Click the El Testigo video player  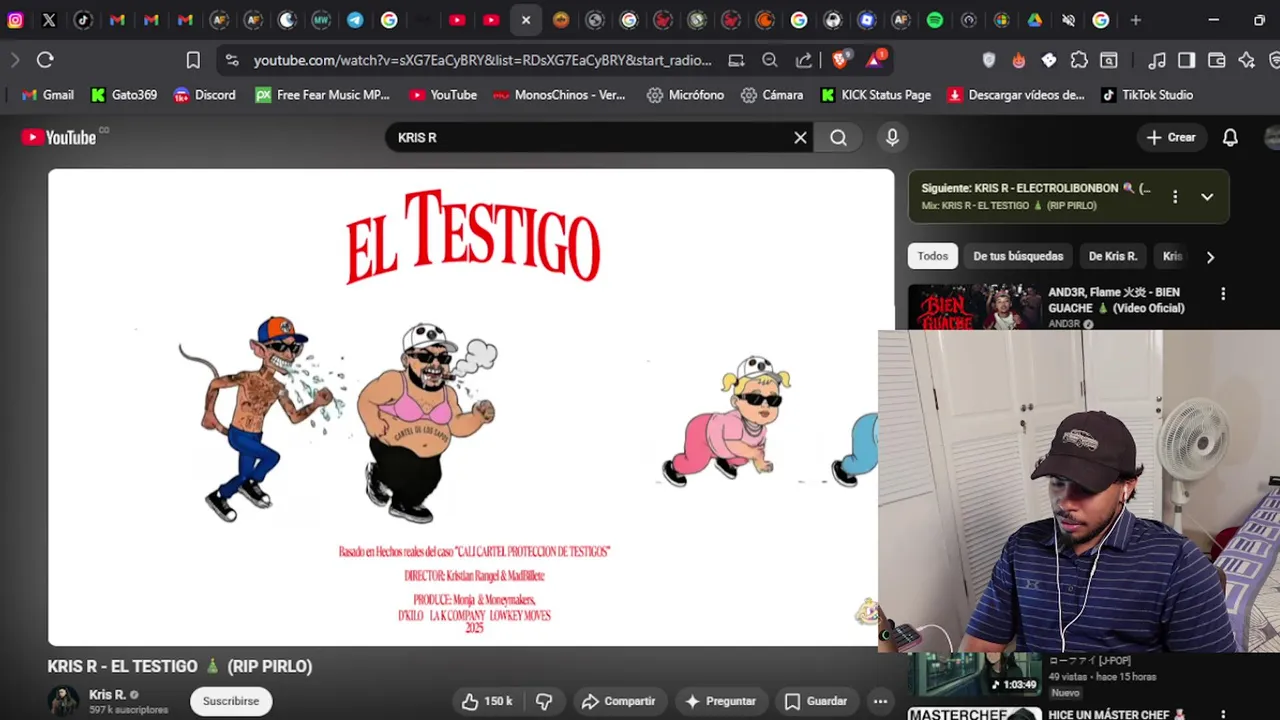(471, 407)
